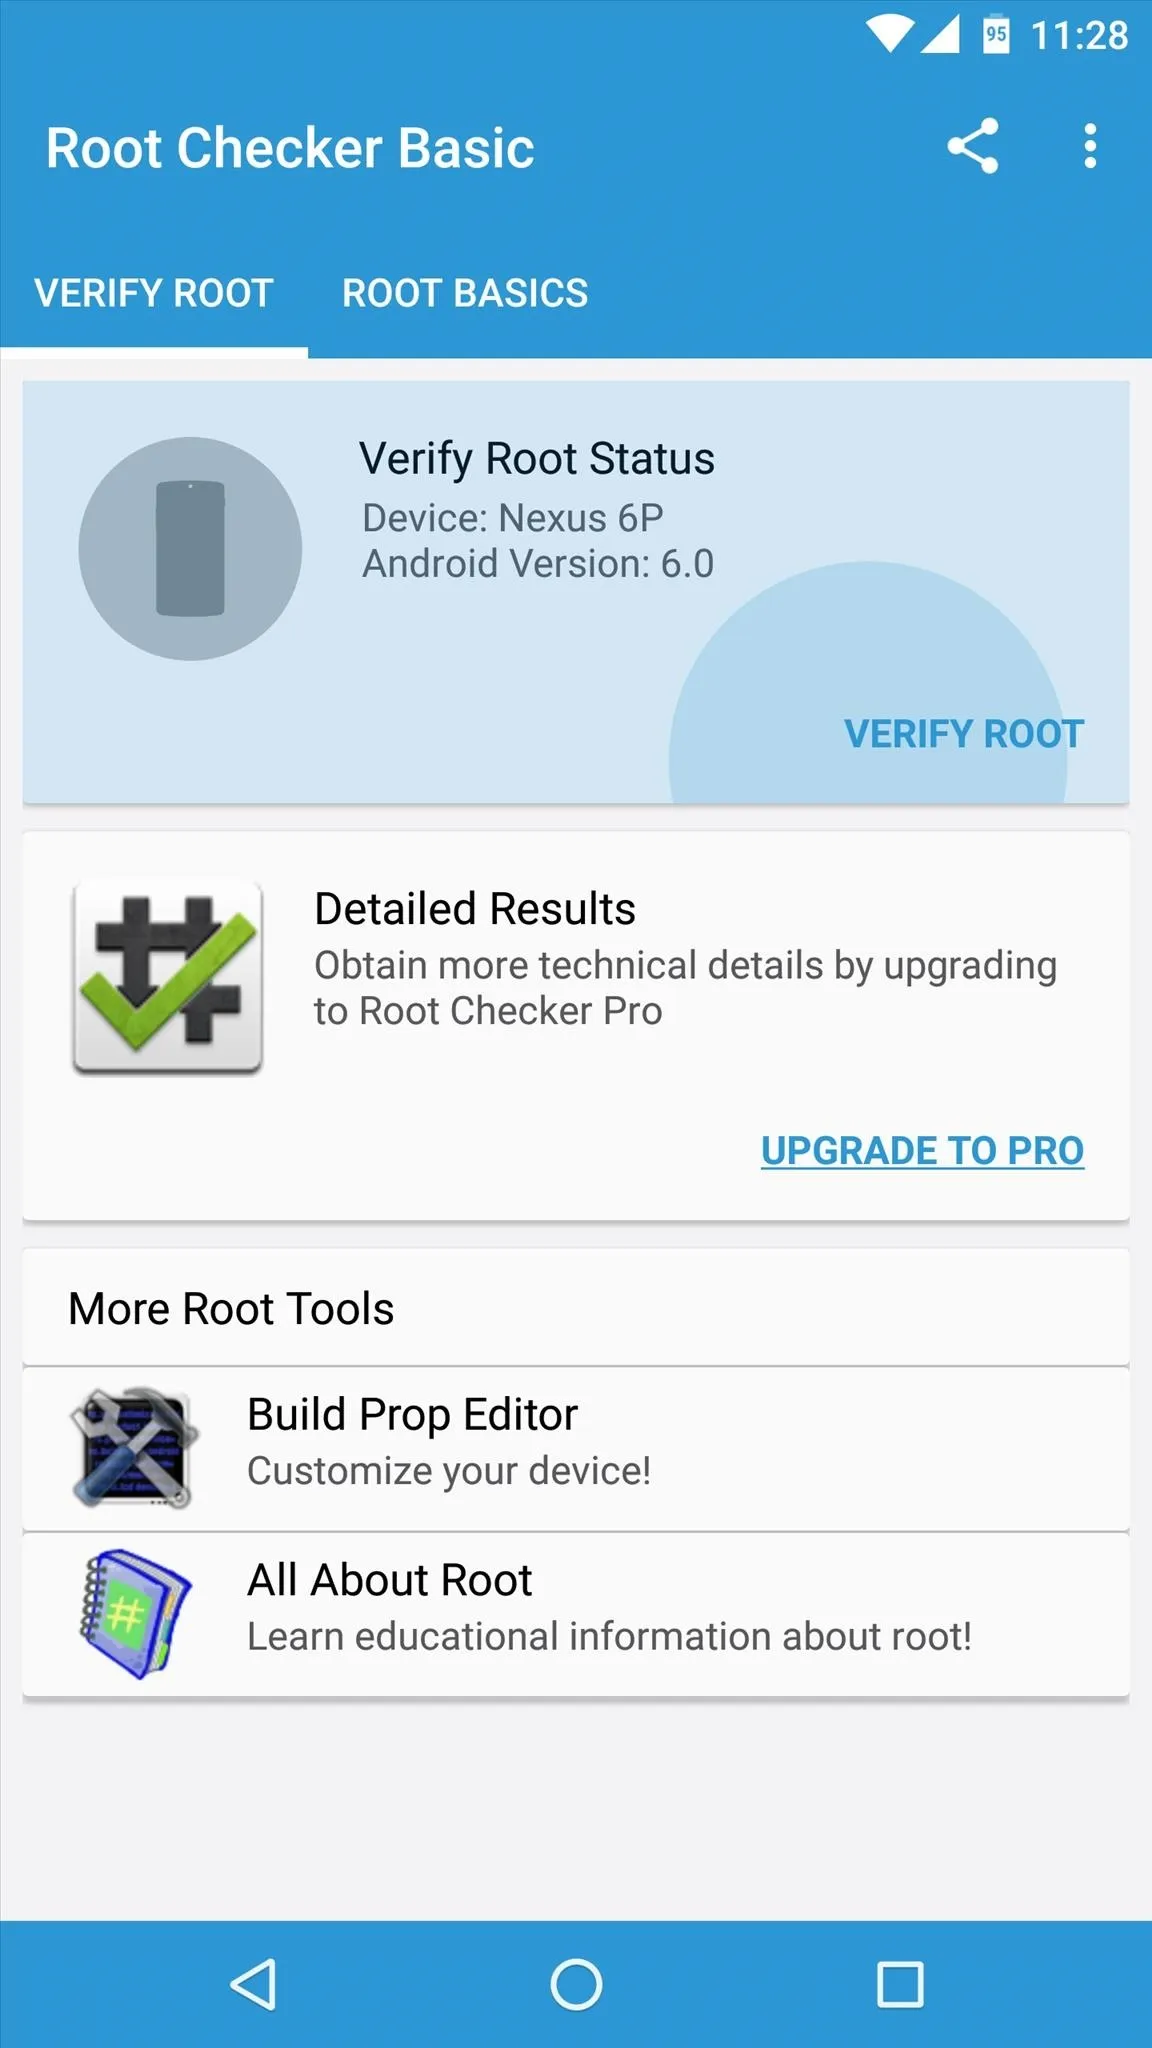Open the three-dot overflow menu
Screen dimensions: 1152x2048
click(1090, 146)
